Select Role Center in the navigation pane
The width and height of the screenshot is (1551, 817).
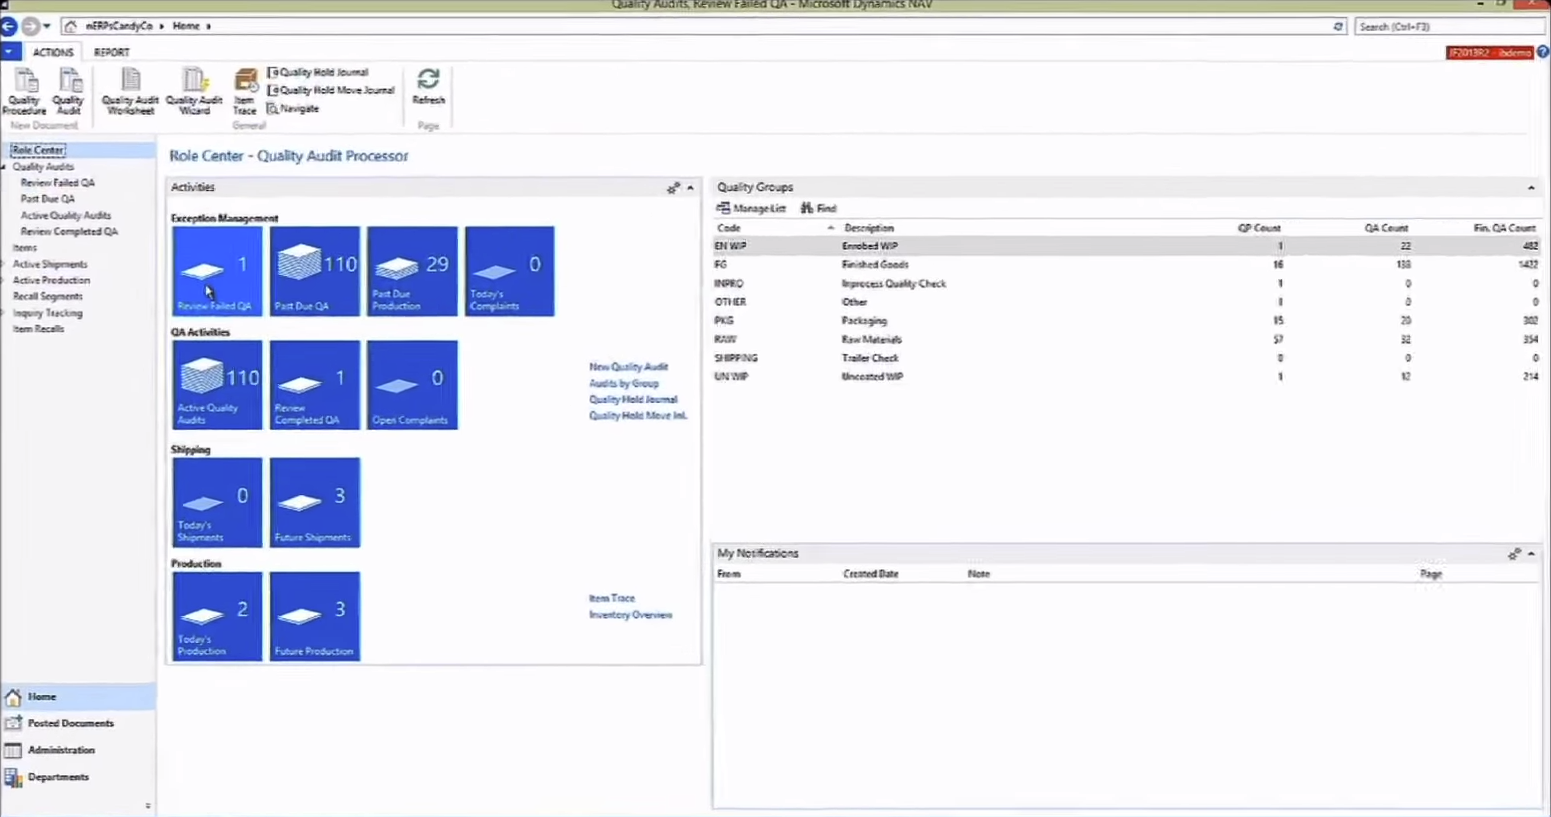38,150
